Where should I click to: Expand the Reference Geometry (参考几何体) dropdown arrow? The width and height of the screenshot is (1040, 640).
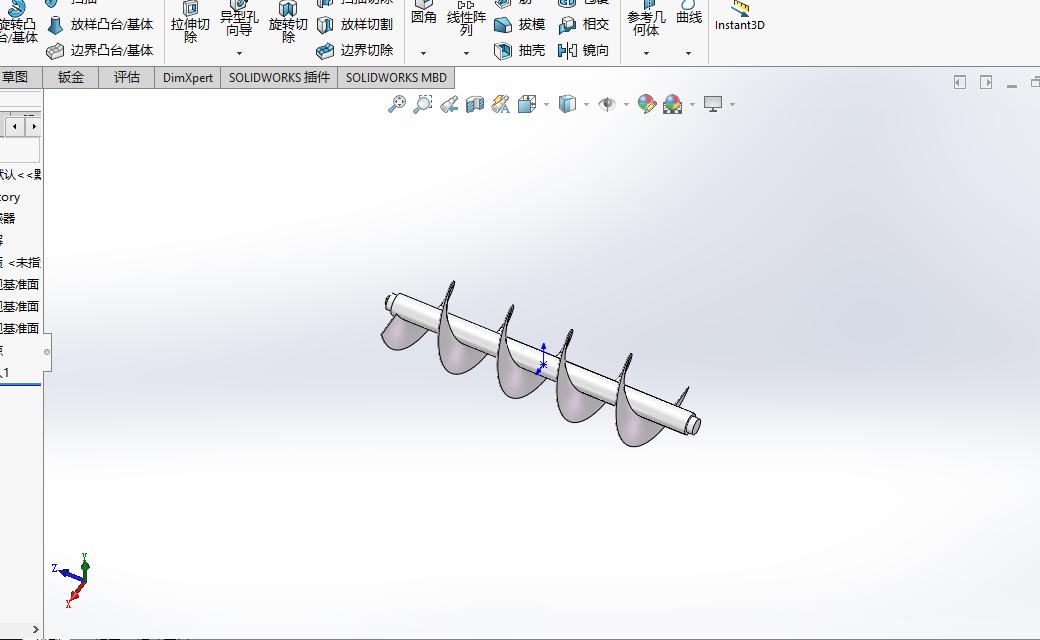646,53
